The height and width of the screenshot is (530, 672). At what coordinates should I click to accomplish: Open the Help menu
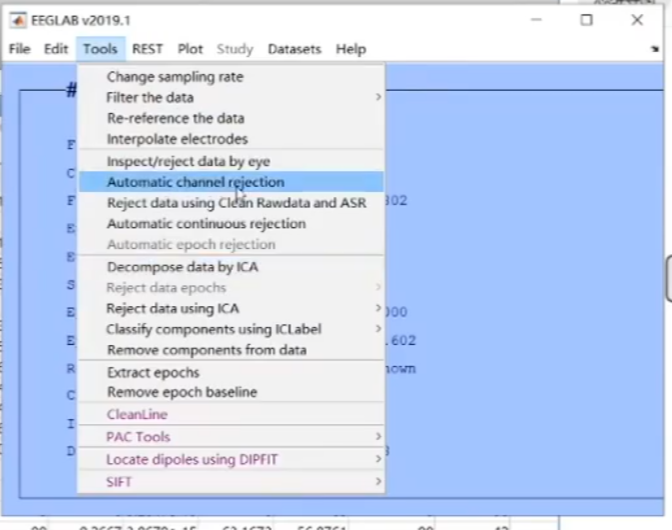(351, 49)
